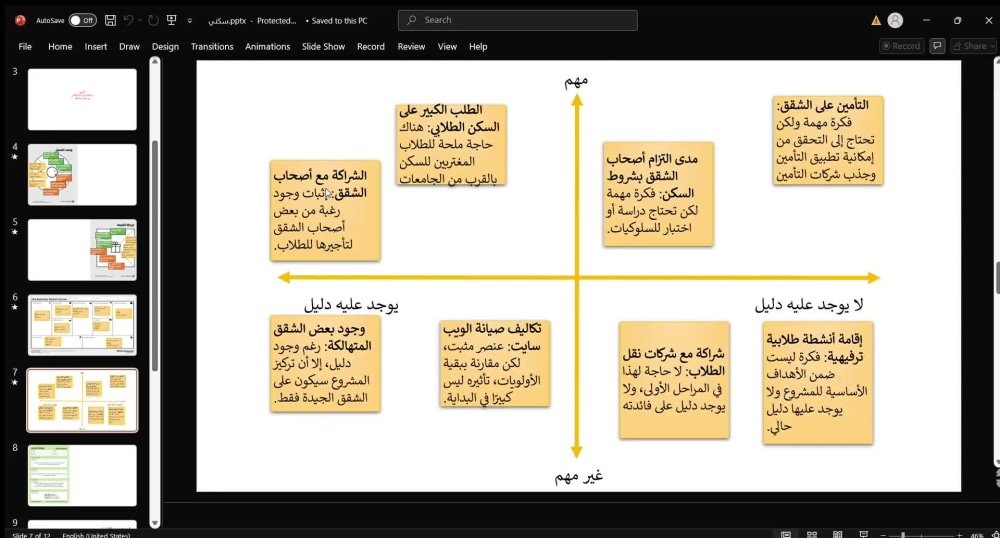Open the Record tab in the ribbon

(371, 47)
